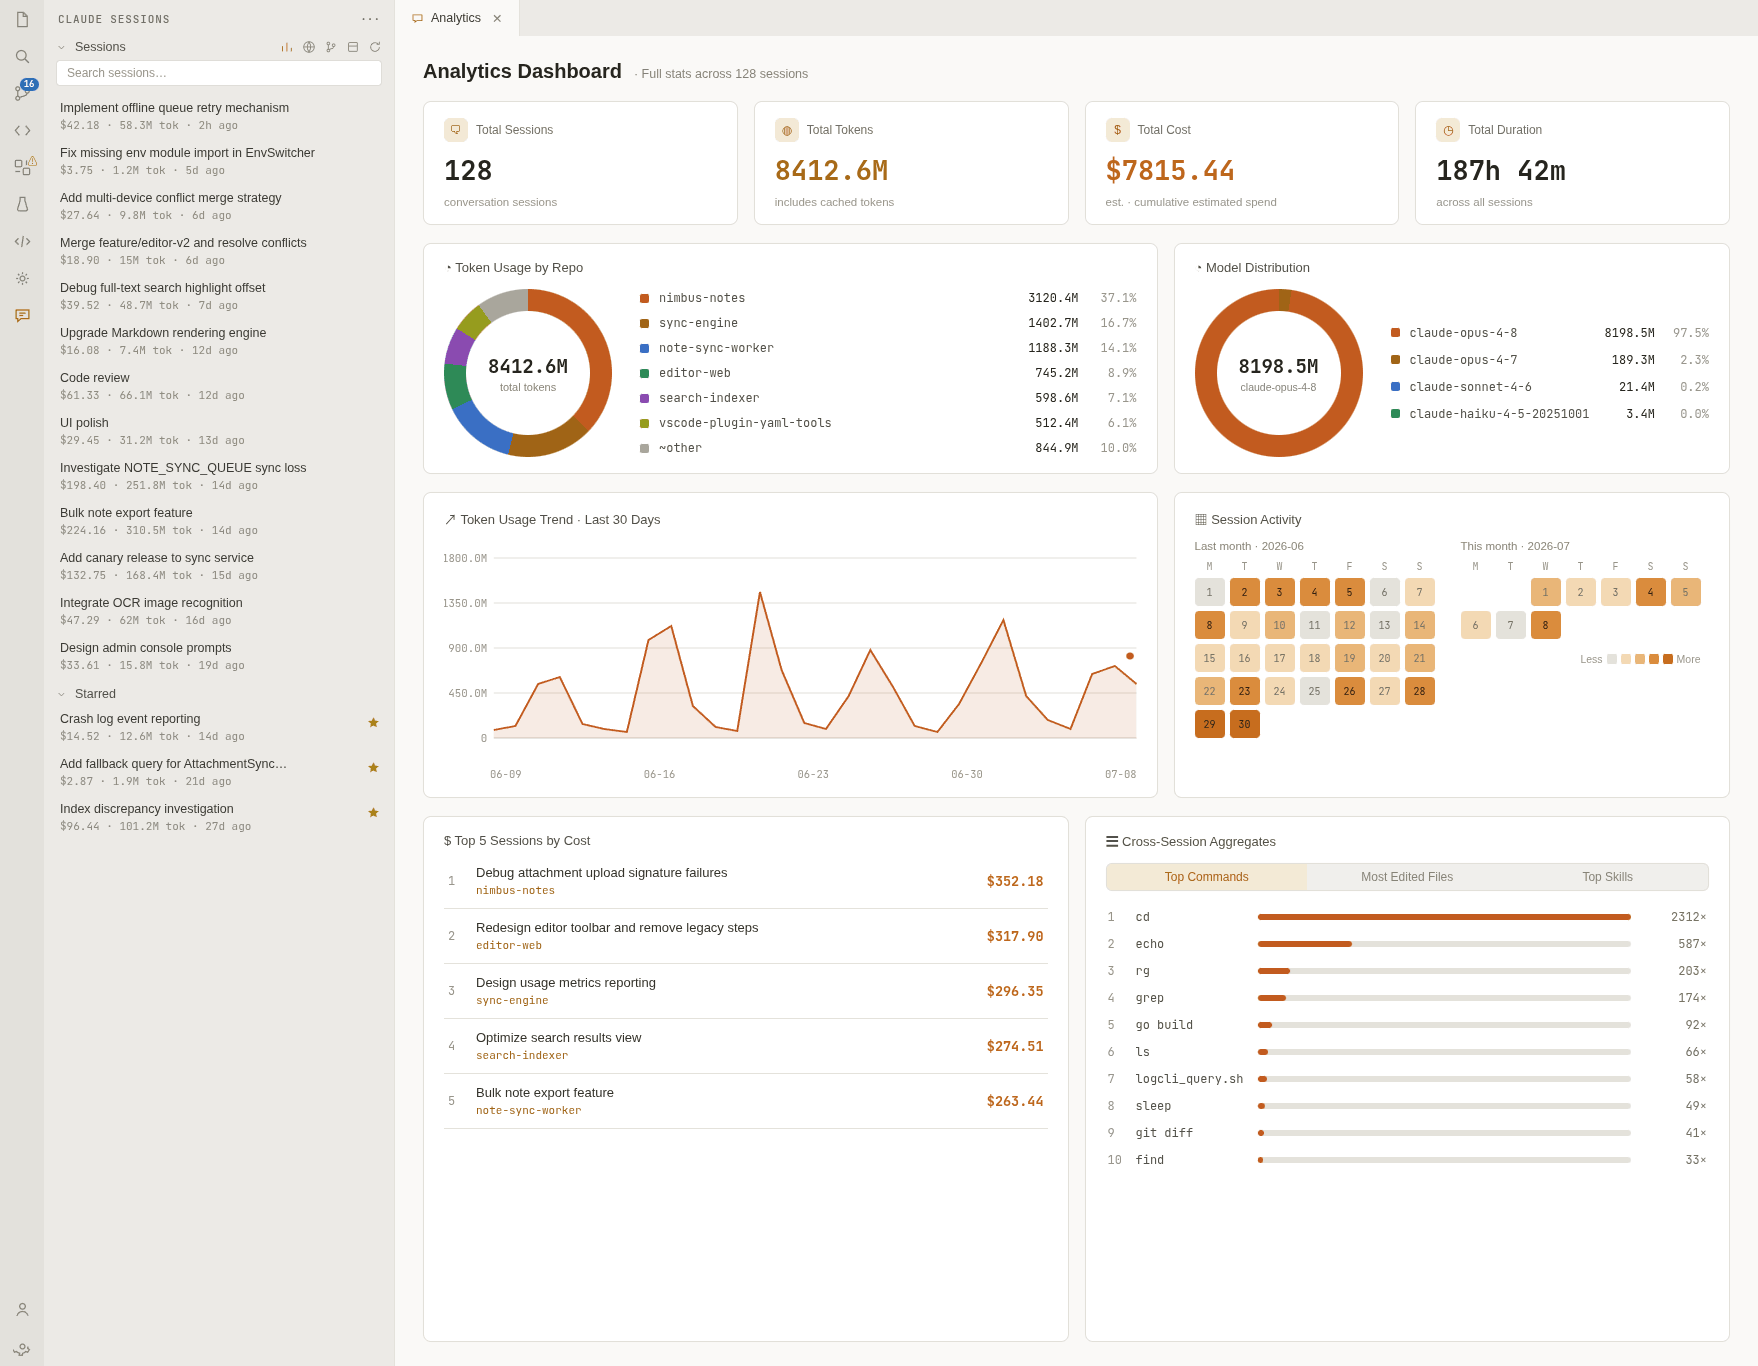Select the Analytics tab
The image size is (1758, 1366).
click(x=456, y=18)
